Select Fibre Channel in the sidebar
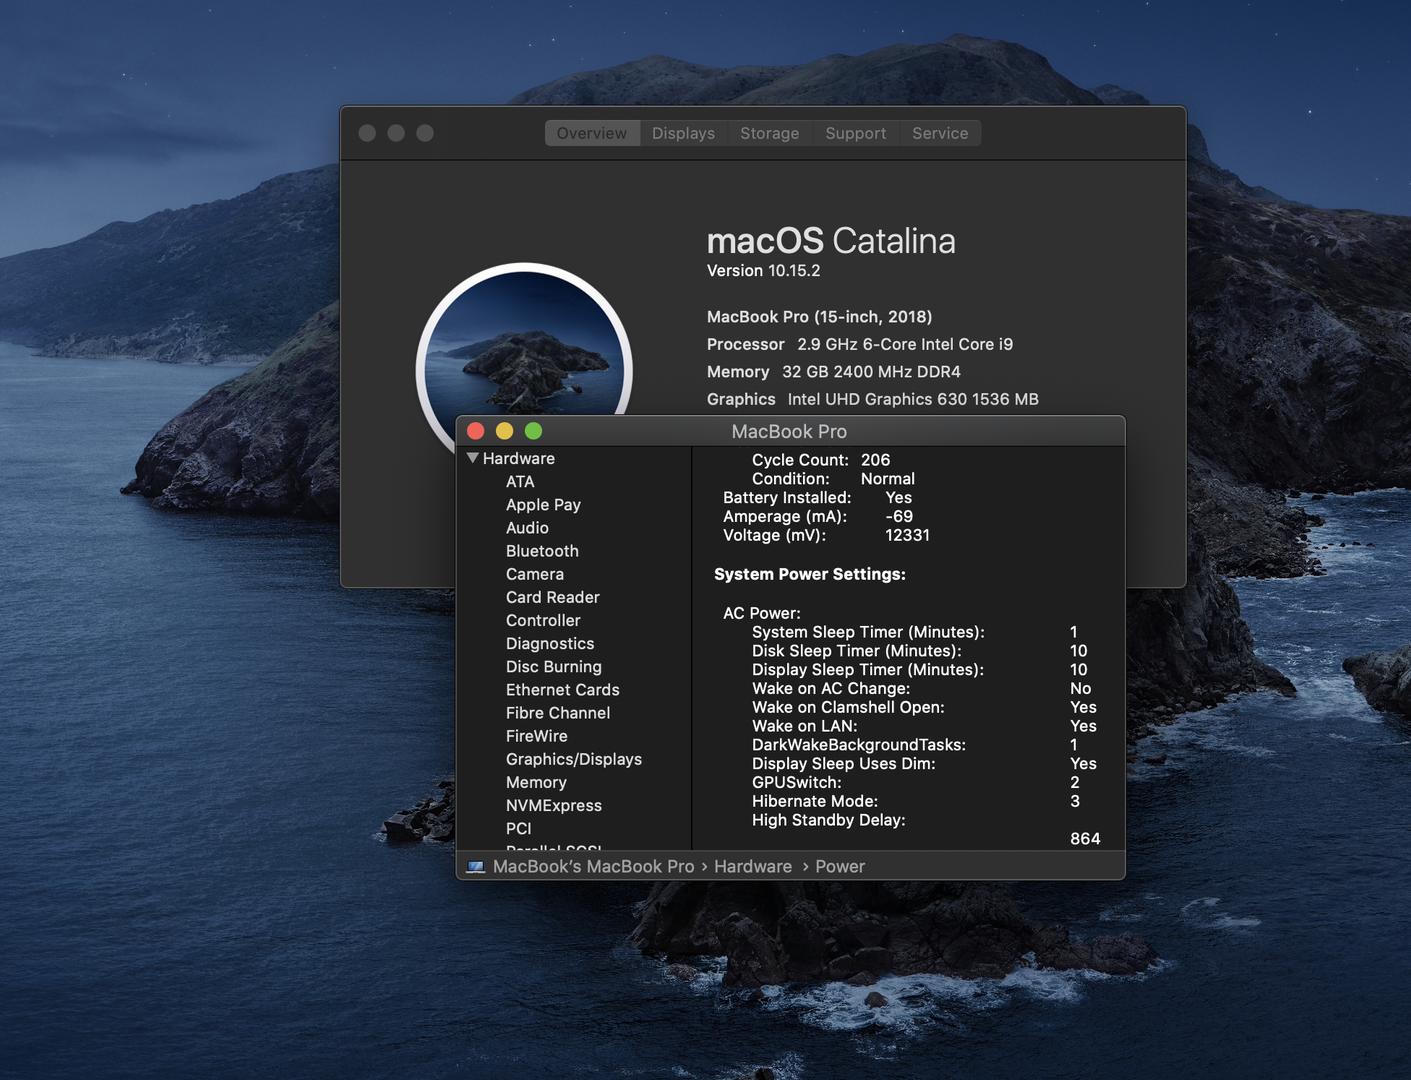 click(558, 713)
